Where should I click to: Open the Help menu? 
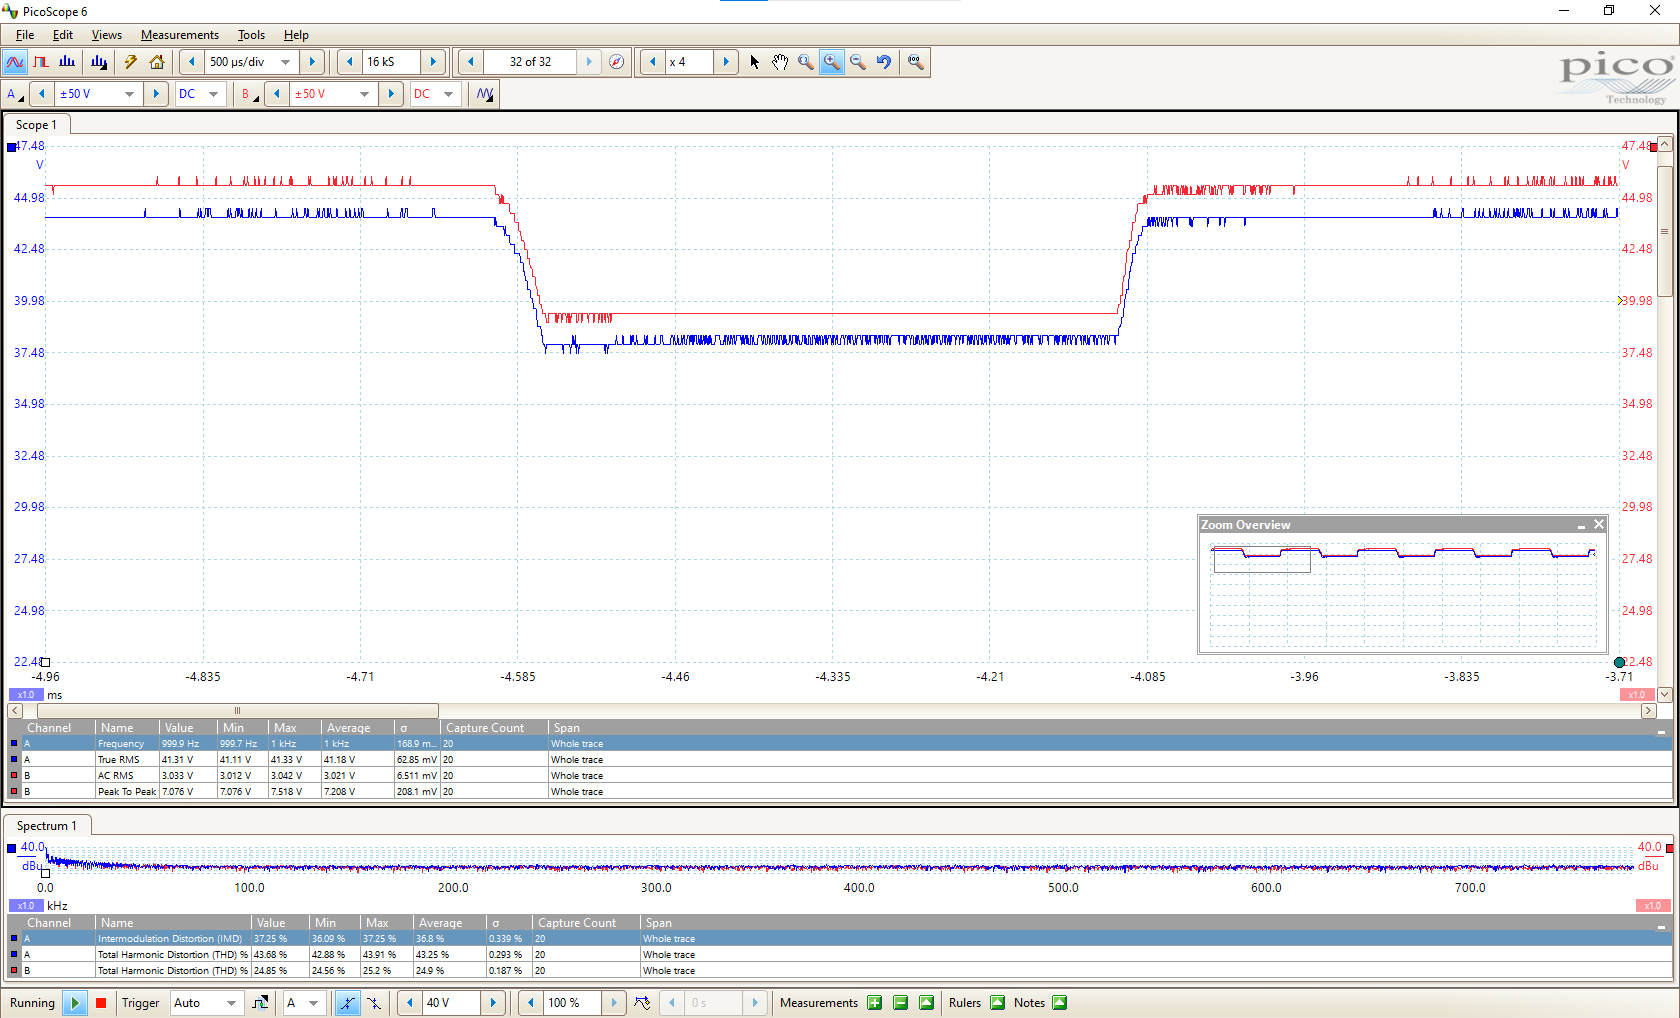[x=296, y=35]
